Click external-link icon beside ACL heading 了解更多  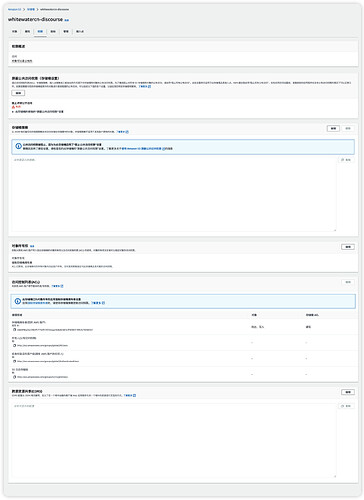pyautogui.click(x=62, y=286)
